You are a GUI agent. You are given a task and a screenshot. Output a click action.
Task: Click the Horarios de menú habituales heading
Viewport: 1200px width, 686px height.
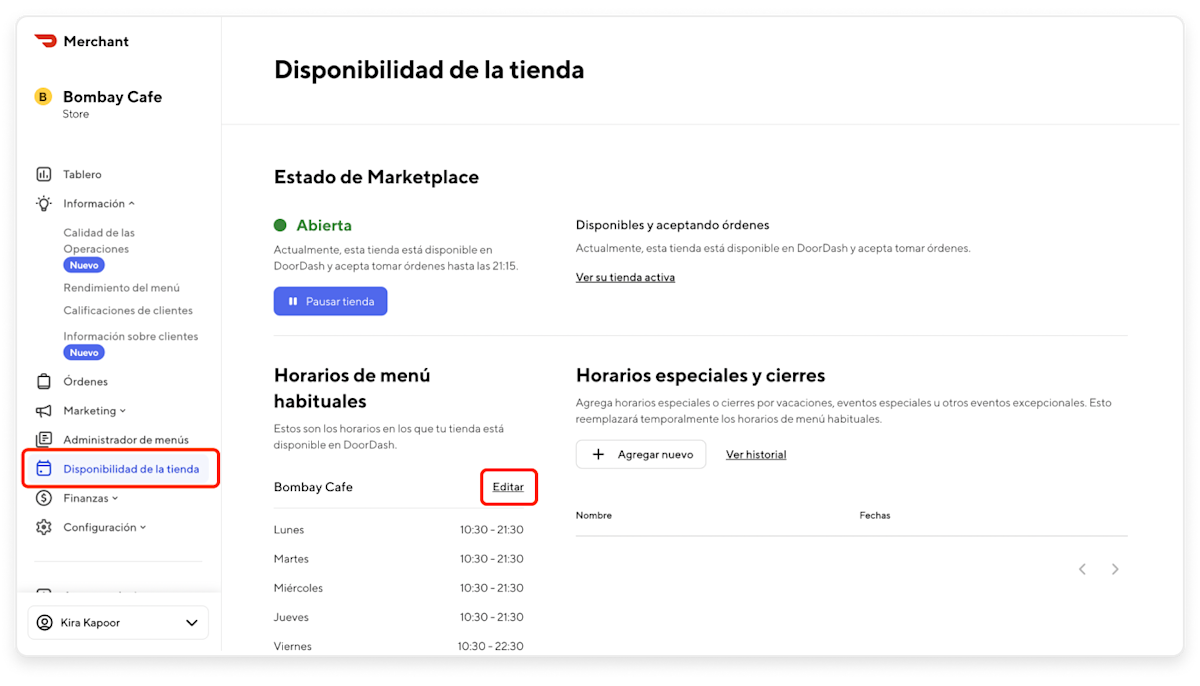(x=352, y=388)
